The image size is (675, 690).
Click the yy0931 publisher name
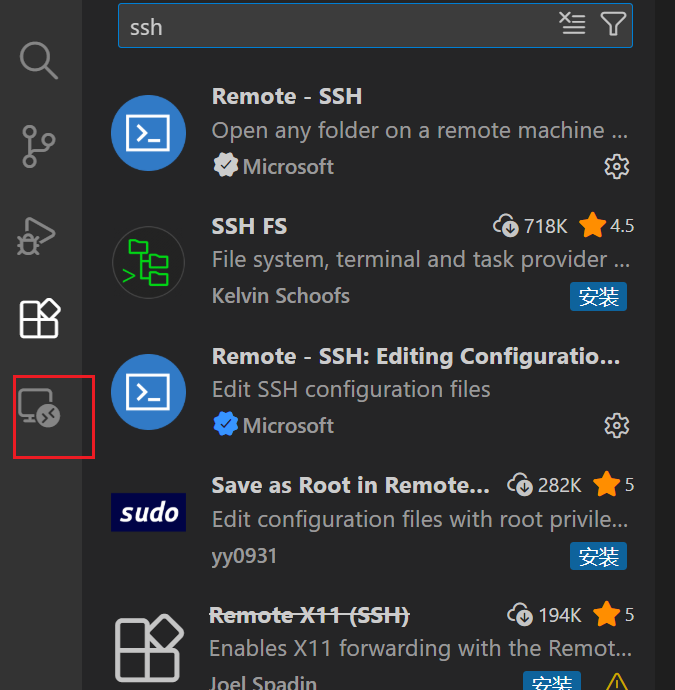tap(244, 556)
